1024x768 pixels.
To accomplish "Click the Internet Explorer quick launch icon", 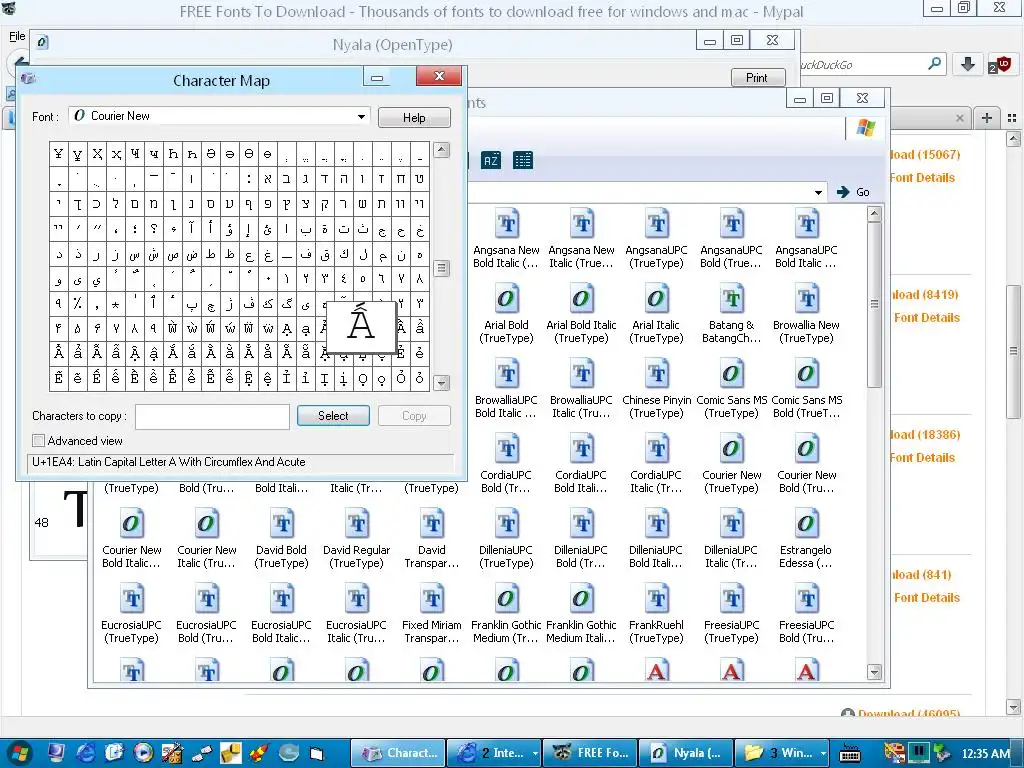I will 86,753.
